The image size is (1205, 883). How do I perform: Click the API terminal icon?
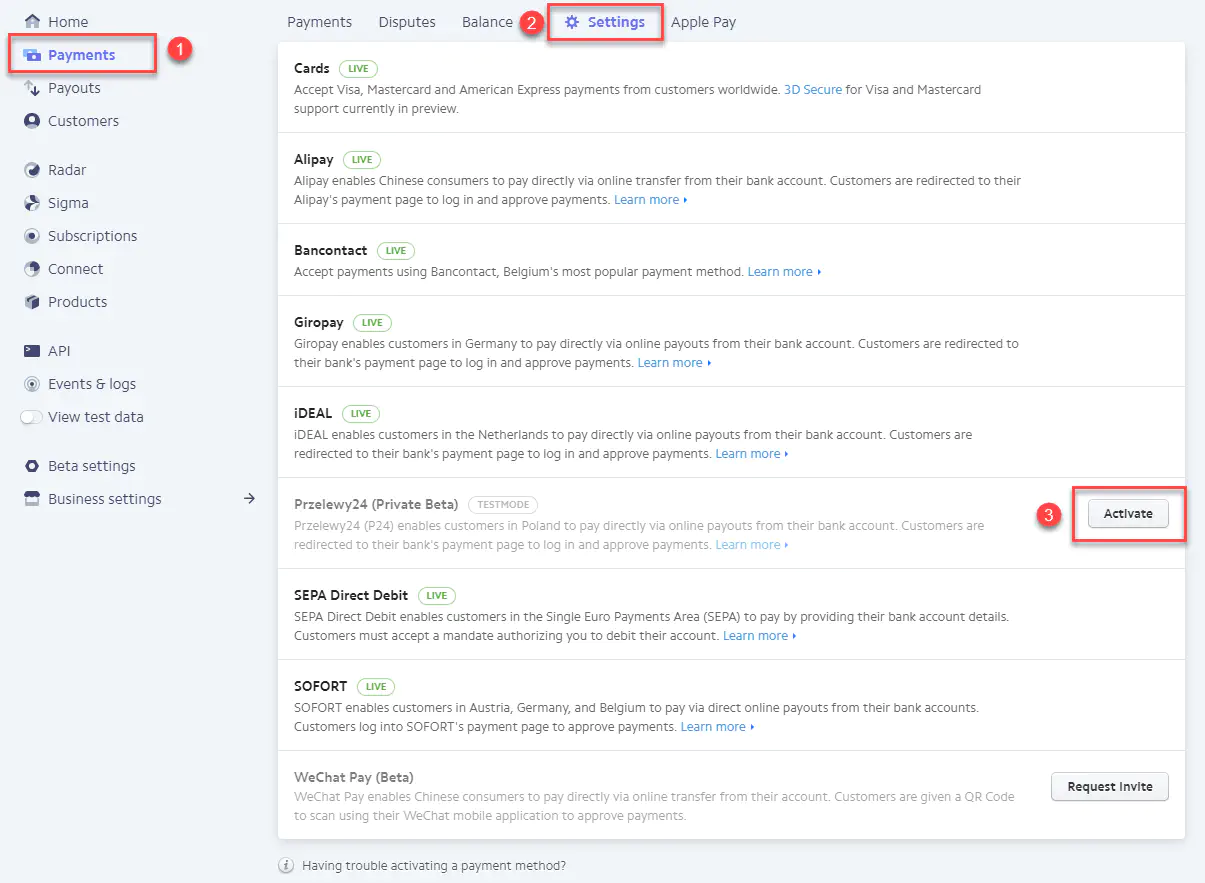pos(32,351)
